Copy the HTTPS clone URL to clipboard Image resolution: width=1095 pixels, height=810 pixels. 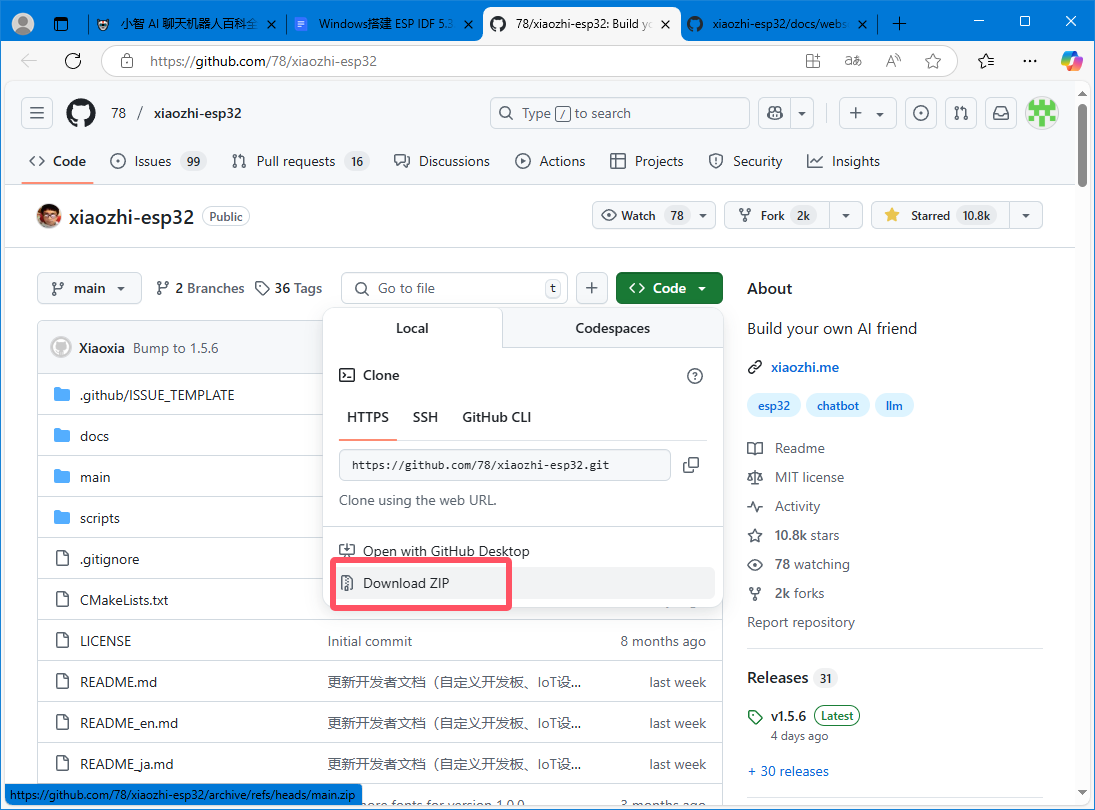[x=690, y=465]
